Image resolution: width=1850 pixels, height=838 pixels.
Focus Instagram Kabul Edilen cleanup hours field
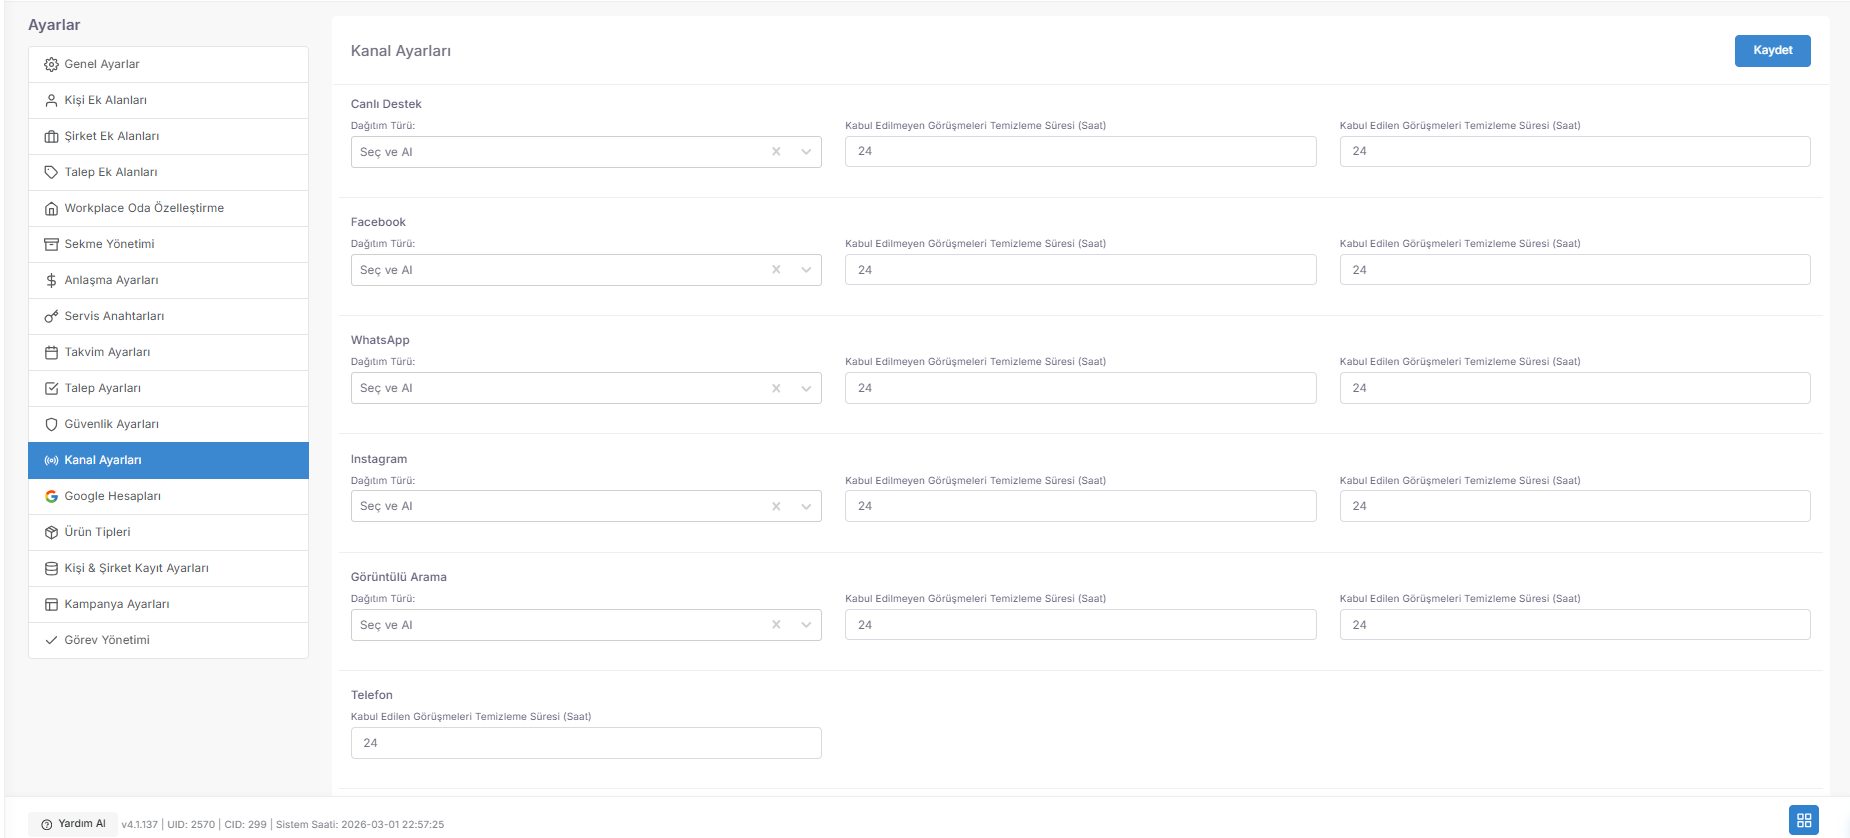(1575, 506)
